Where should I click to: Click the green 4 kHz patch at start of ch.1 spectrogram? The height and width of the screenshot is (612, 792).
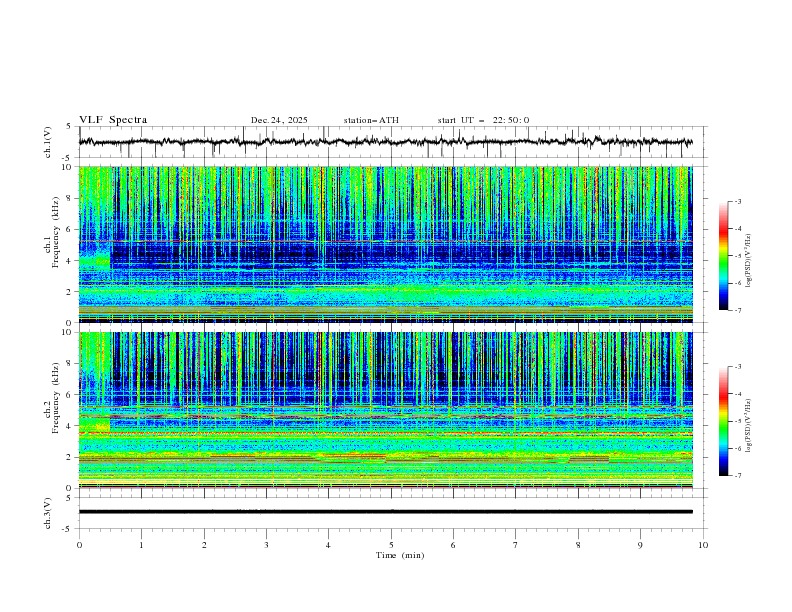[95, 262]
